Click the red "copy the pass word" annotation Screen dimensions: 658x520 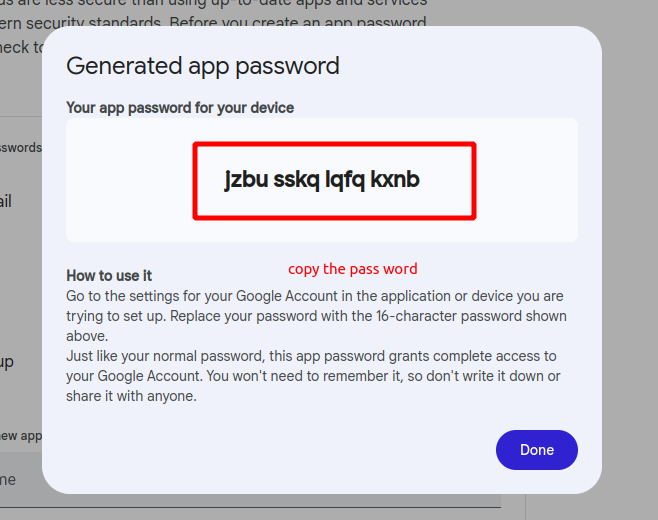[353, 269]
